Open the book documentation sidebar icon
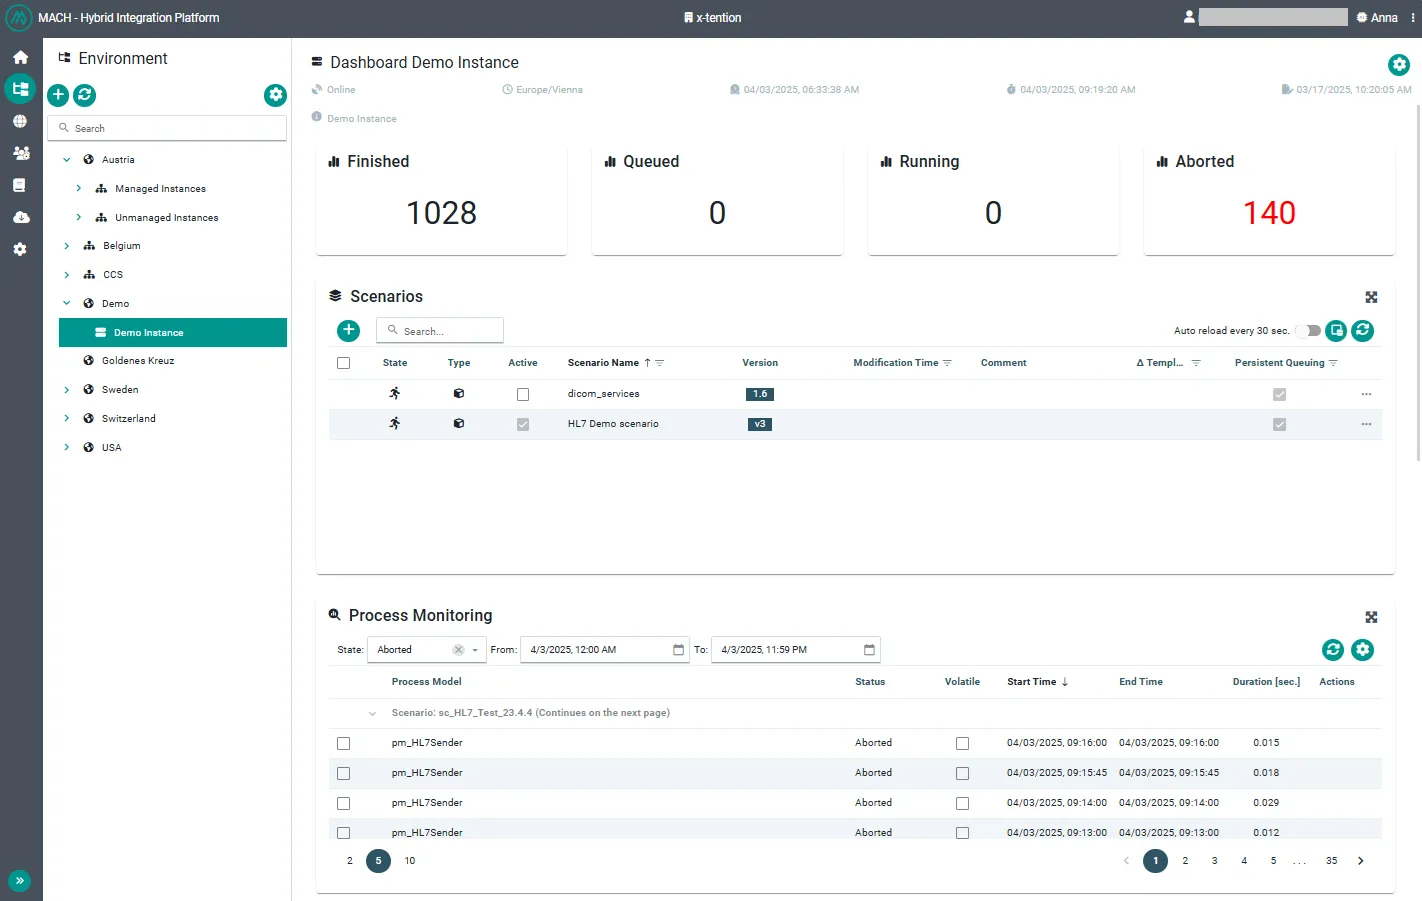Image resolution: width=1422 pixels, height=901 pixels. point(20,185)
